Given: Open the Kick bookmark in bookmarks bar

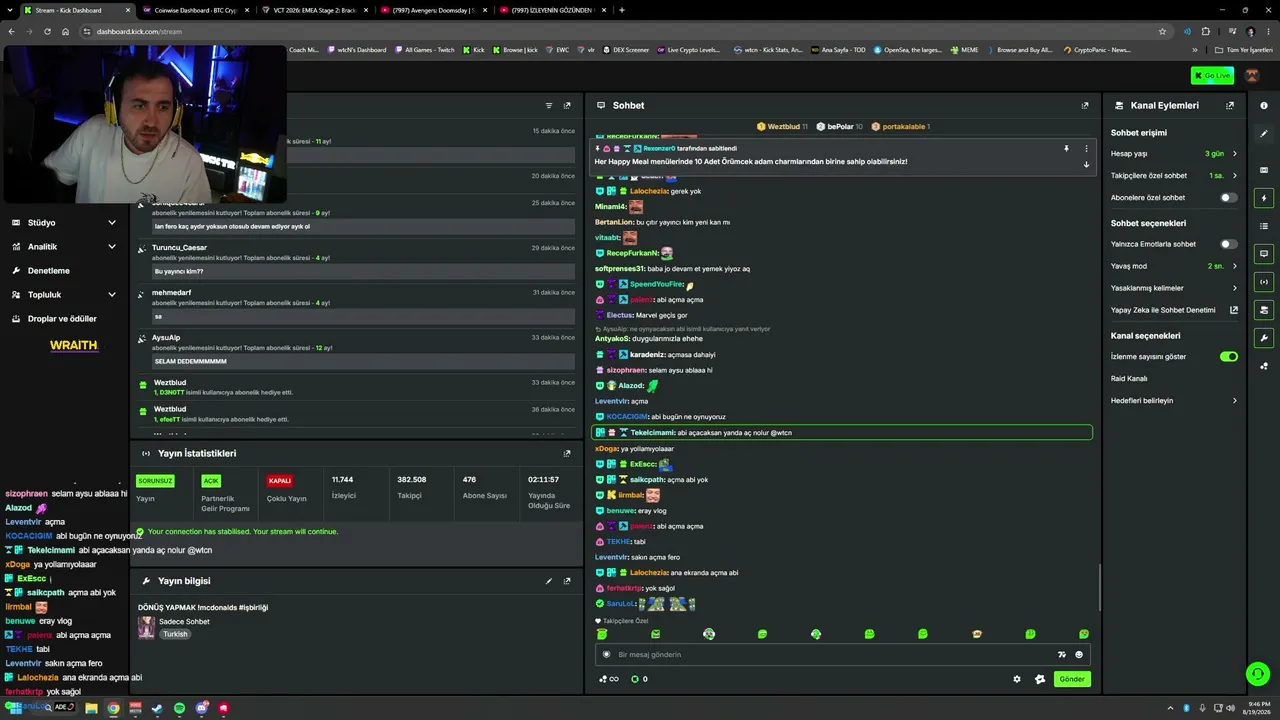Looking at the screenshot, I should pyautogui.click(x=474, y=50).
